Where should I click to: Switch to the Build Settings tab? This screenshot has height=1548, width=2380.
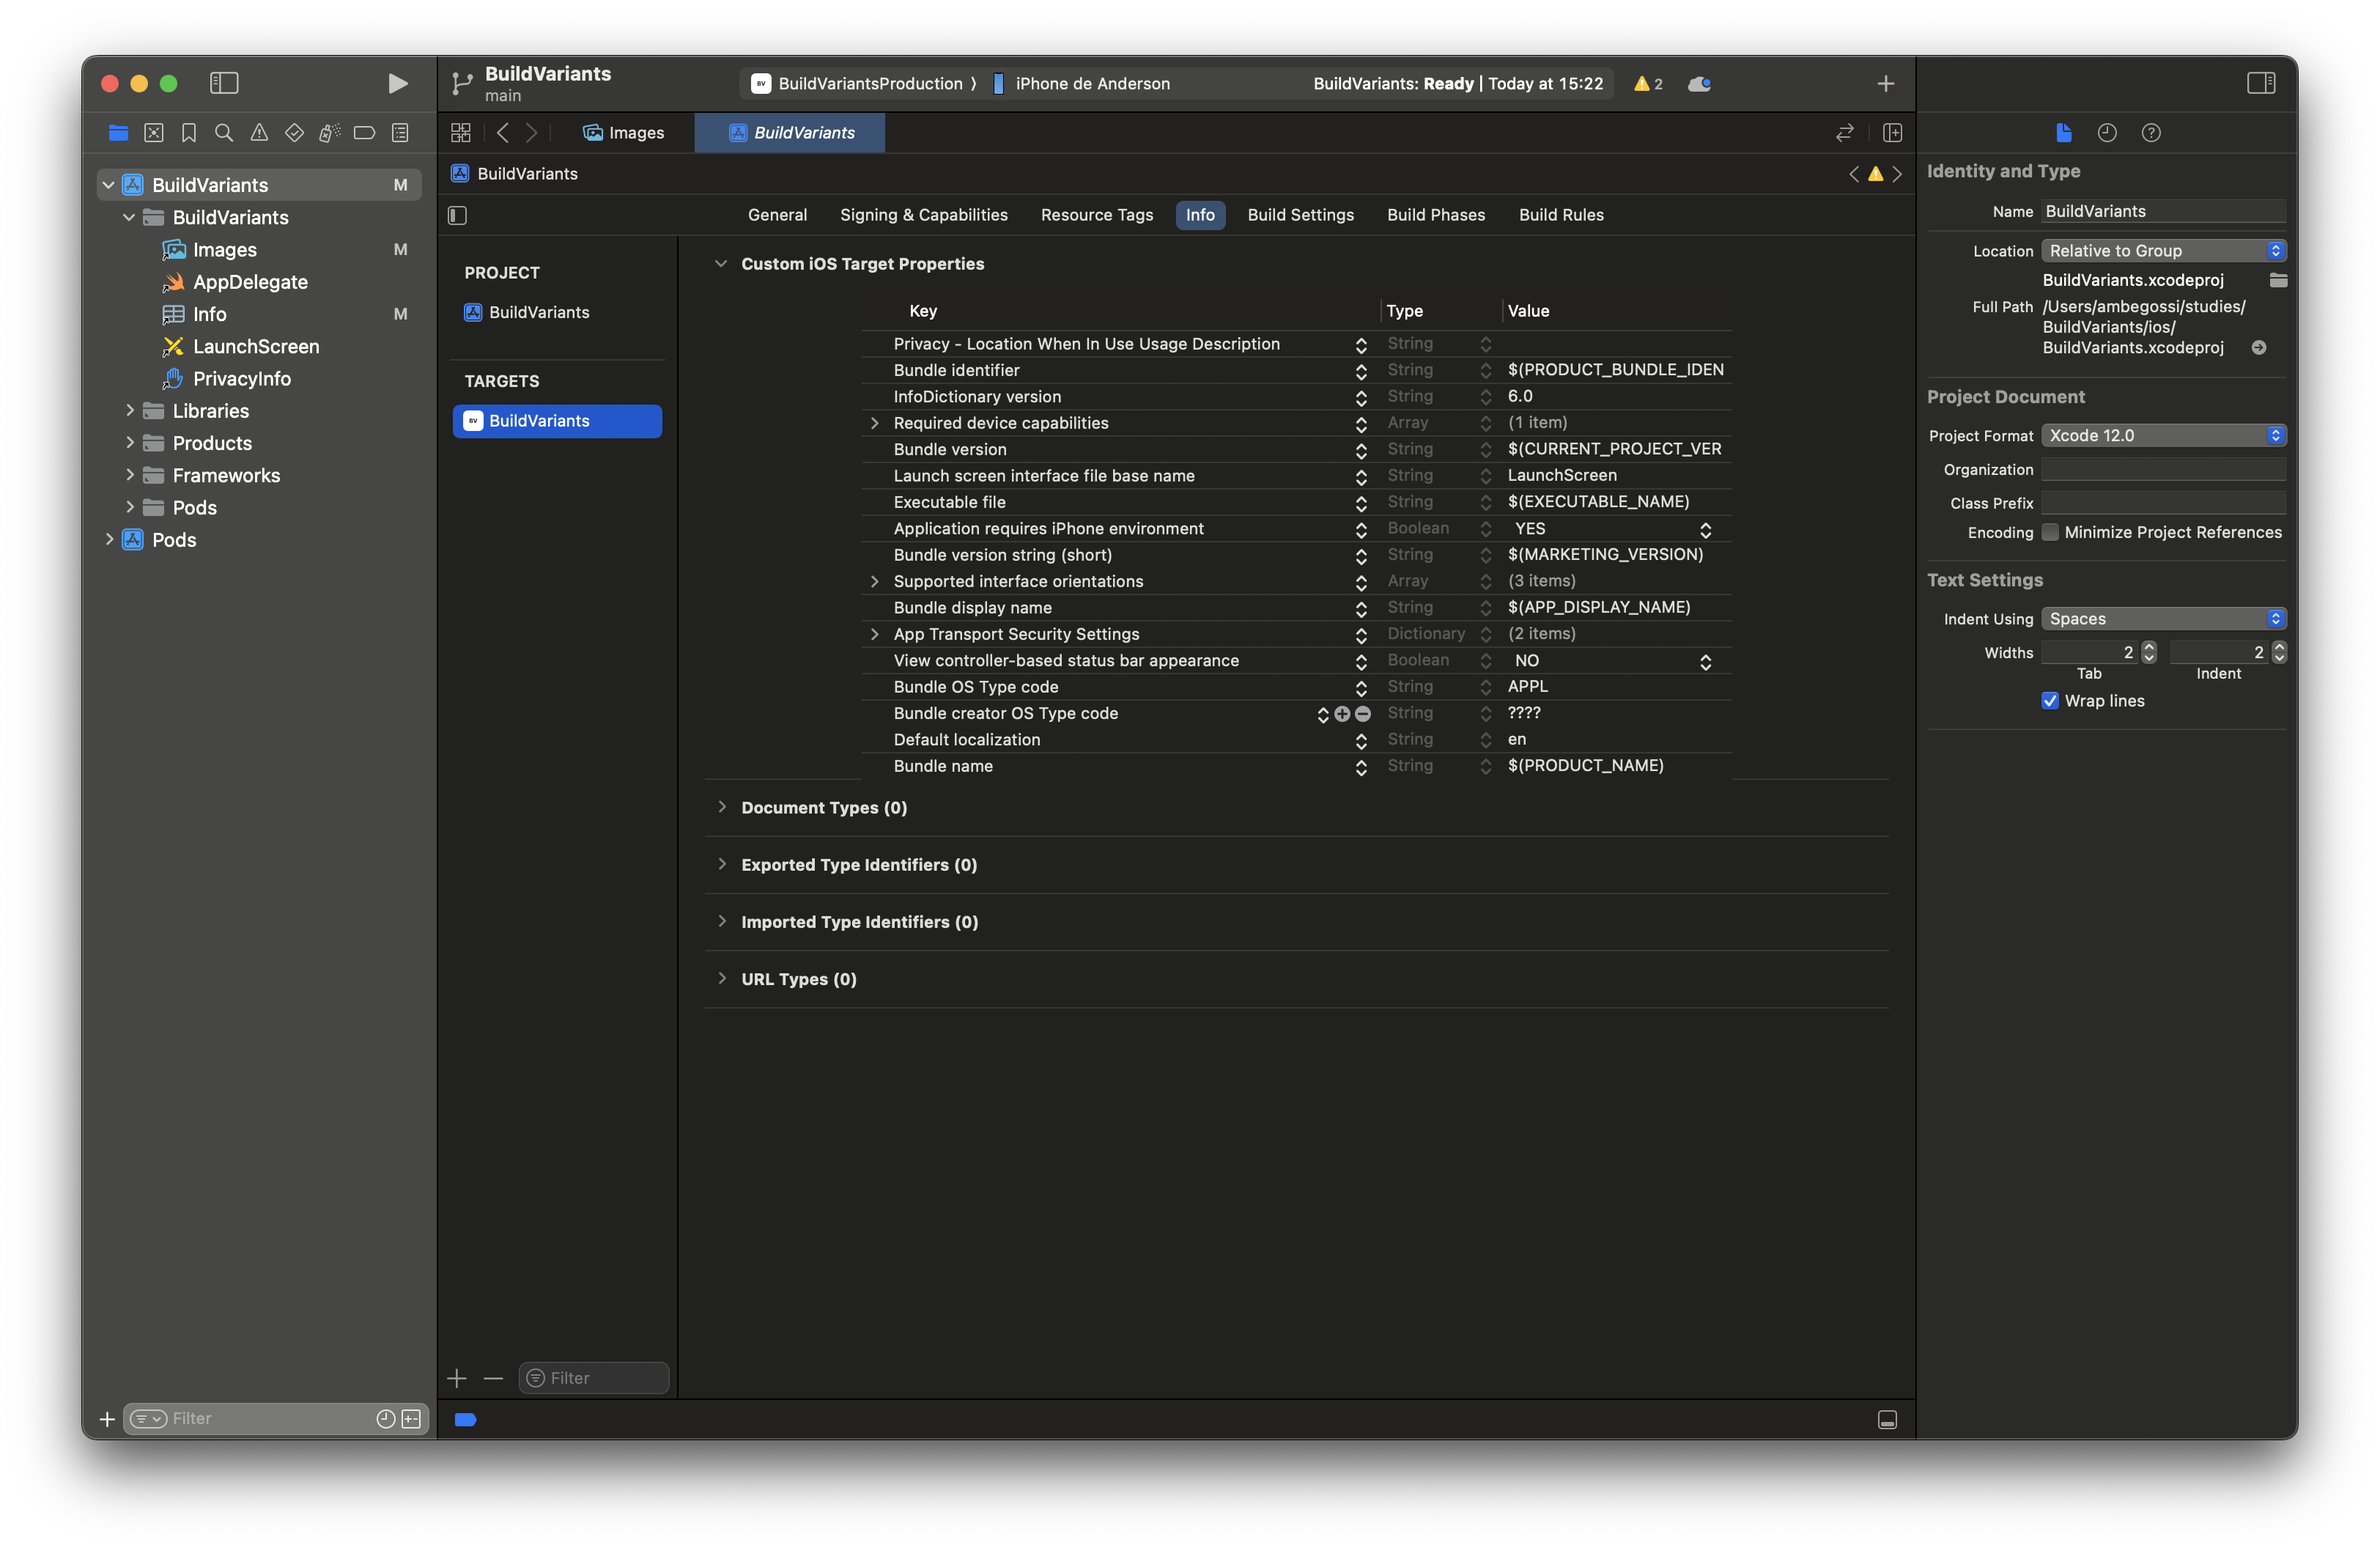click(x=1300, y=215)
